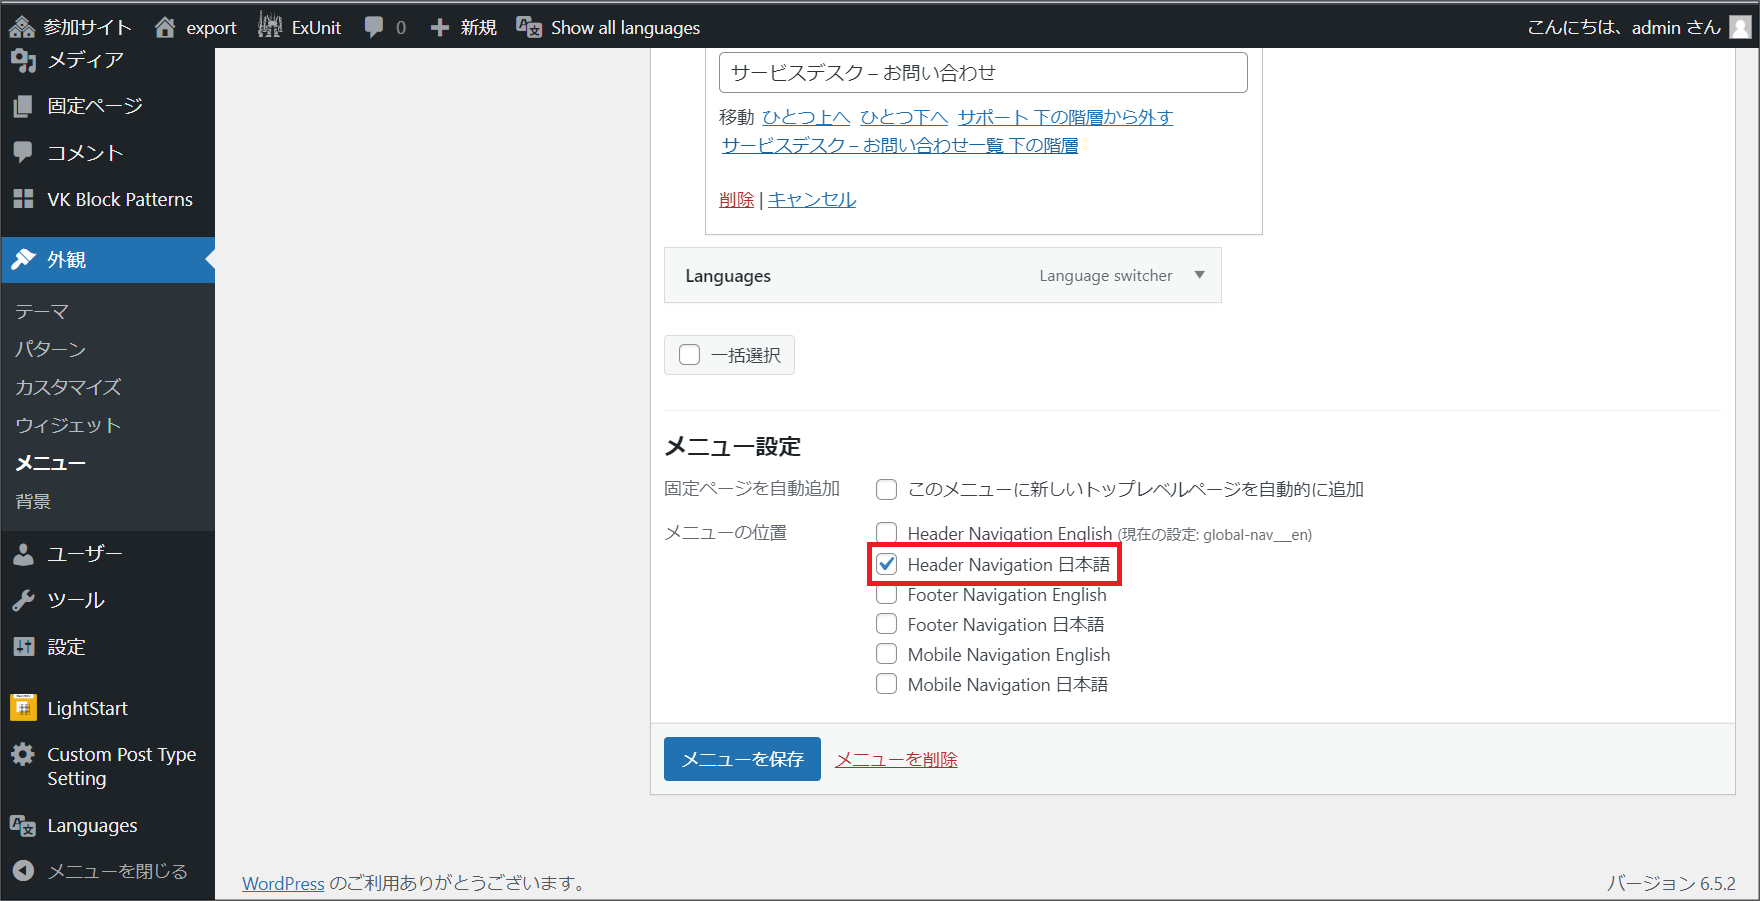Click メニューを閉じる collapse text
This screenshot has width=1760, height=901.
click(x=118, y=871)
